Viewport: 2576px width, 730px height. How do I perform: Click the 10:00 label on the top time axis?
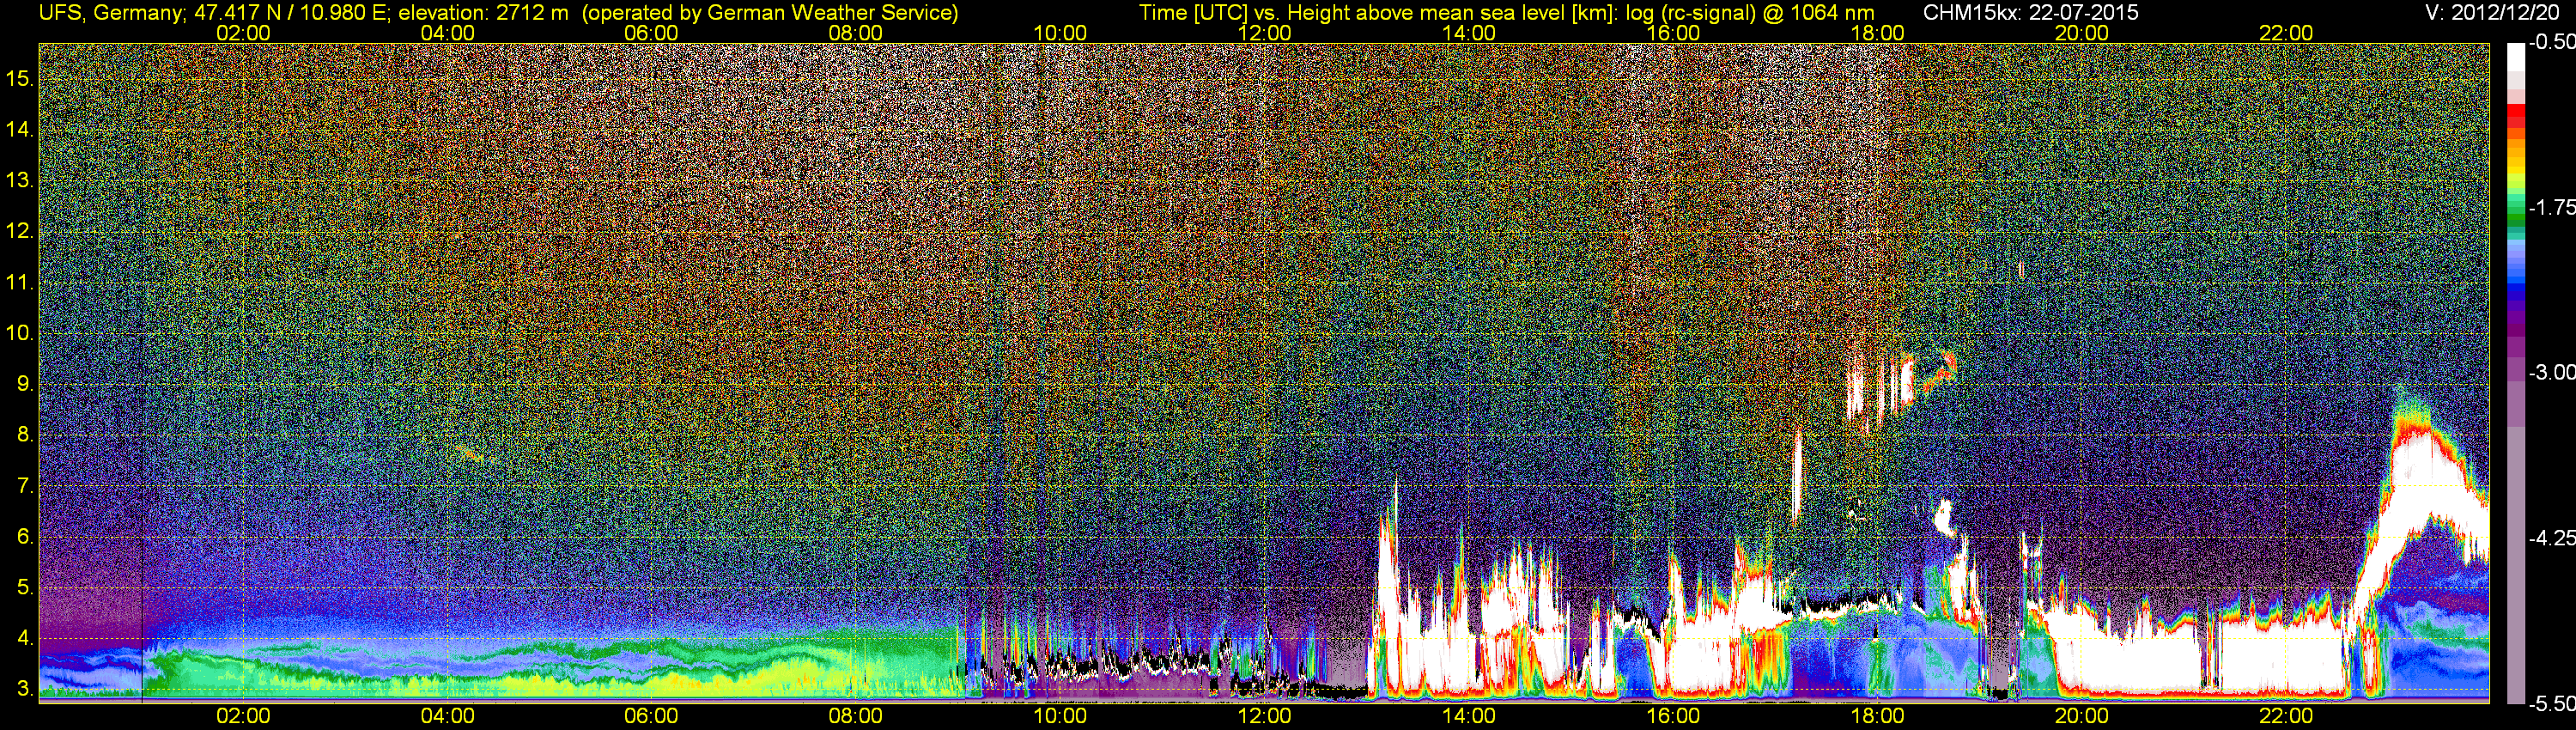[1060, 33]
